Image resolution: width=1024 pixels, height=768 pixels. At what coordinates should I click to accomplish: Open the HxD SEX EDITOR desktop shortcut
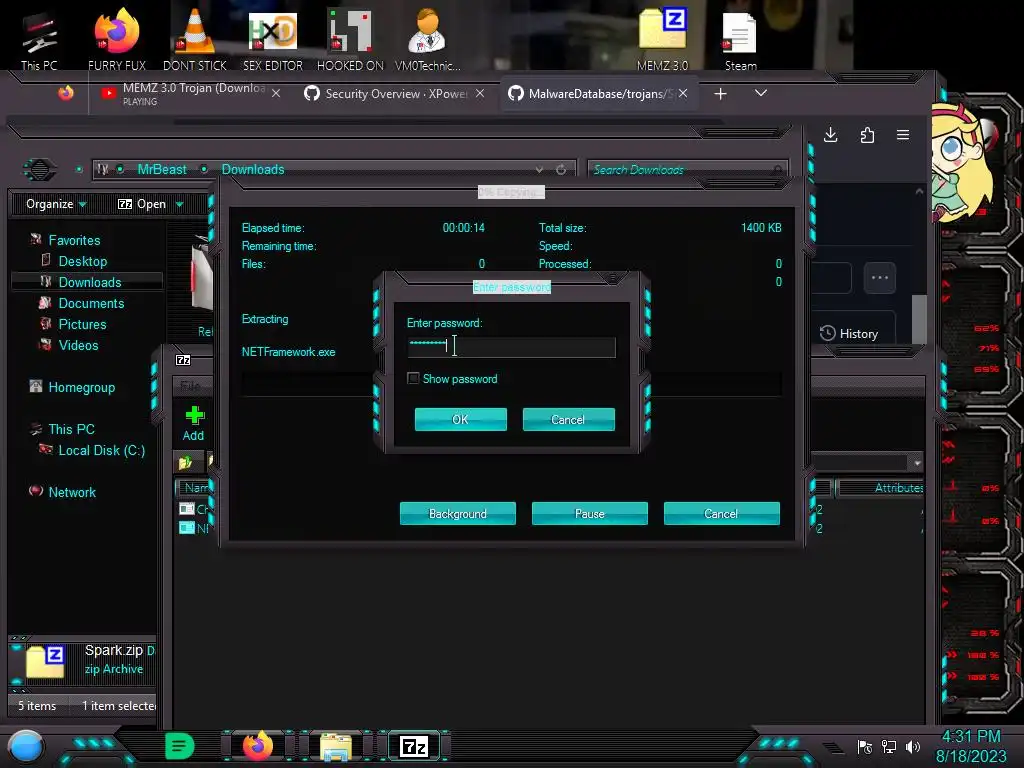click(x=273, y=40)
